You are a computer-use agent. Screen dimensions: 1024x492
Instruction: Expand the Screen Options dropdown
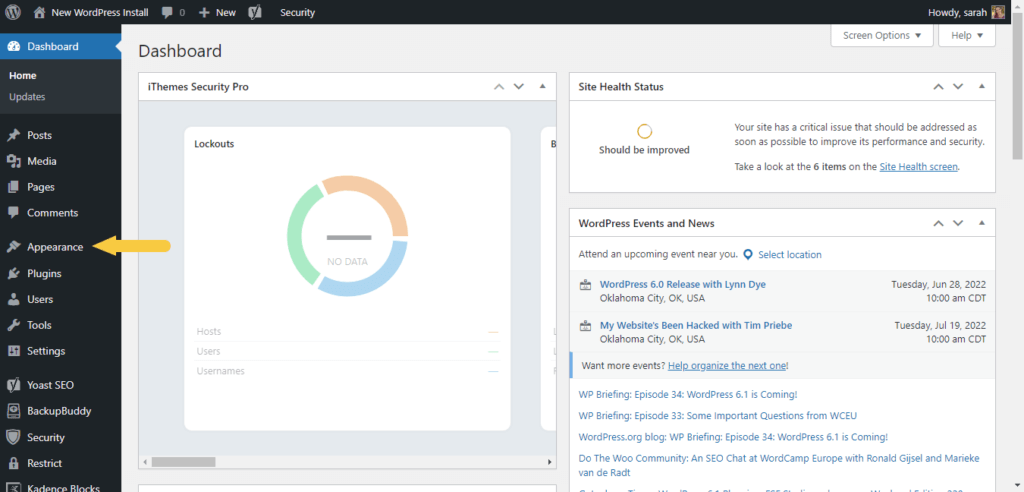pos(881,35)
